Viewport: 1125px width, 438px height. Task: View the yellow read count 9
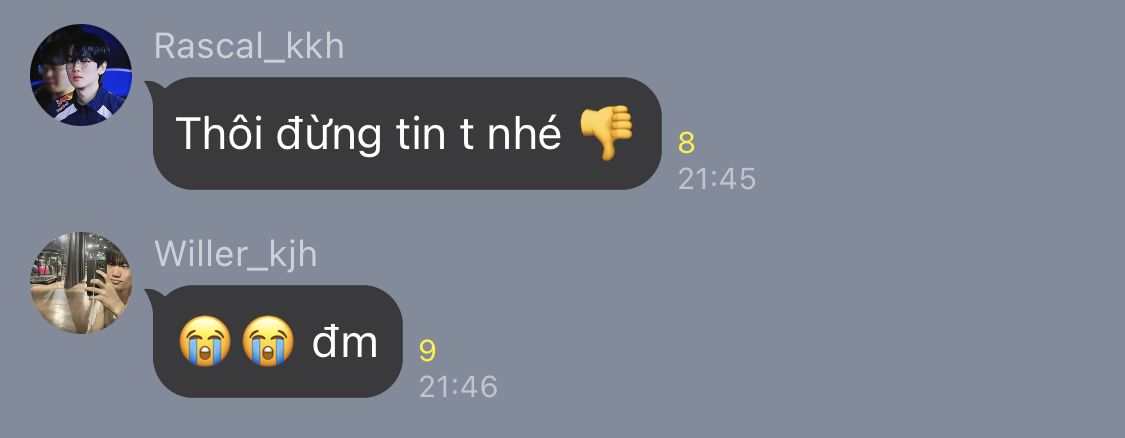[428, 351]
